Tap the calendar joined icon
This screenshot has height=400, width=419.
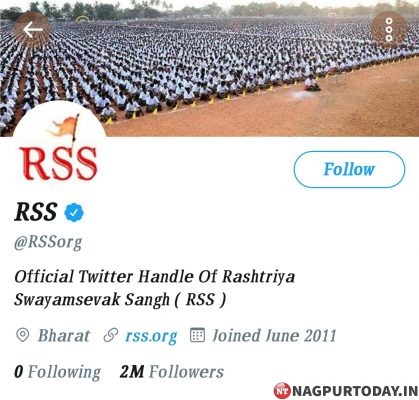tap(197, 335)
